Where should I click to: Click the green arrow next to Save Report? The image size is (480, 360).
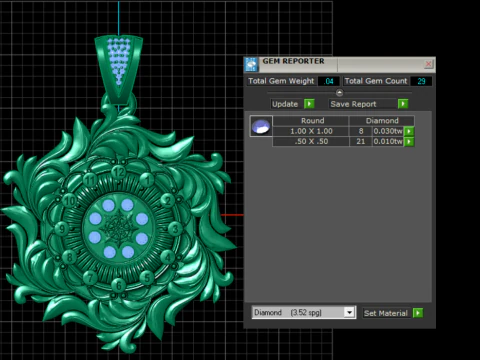[403, 104]
